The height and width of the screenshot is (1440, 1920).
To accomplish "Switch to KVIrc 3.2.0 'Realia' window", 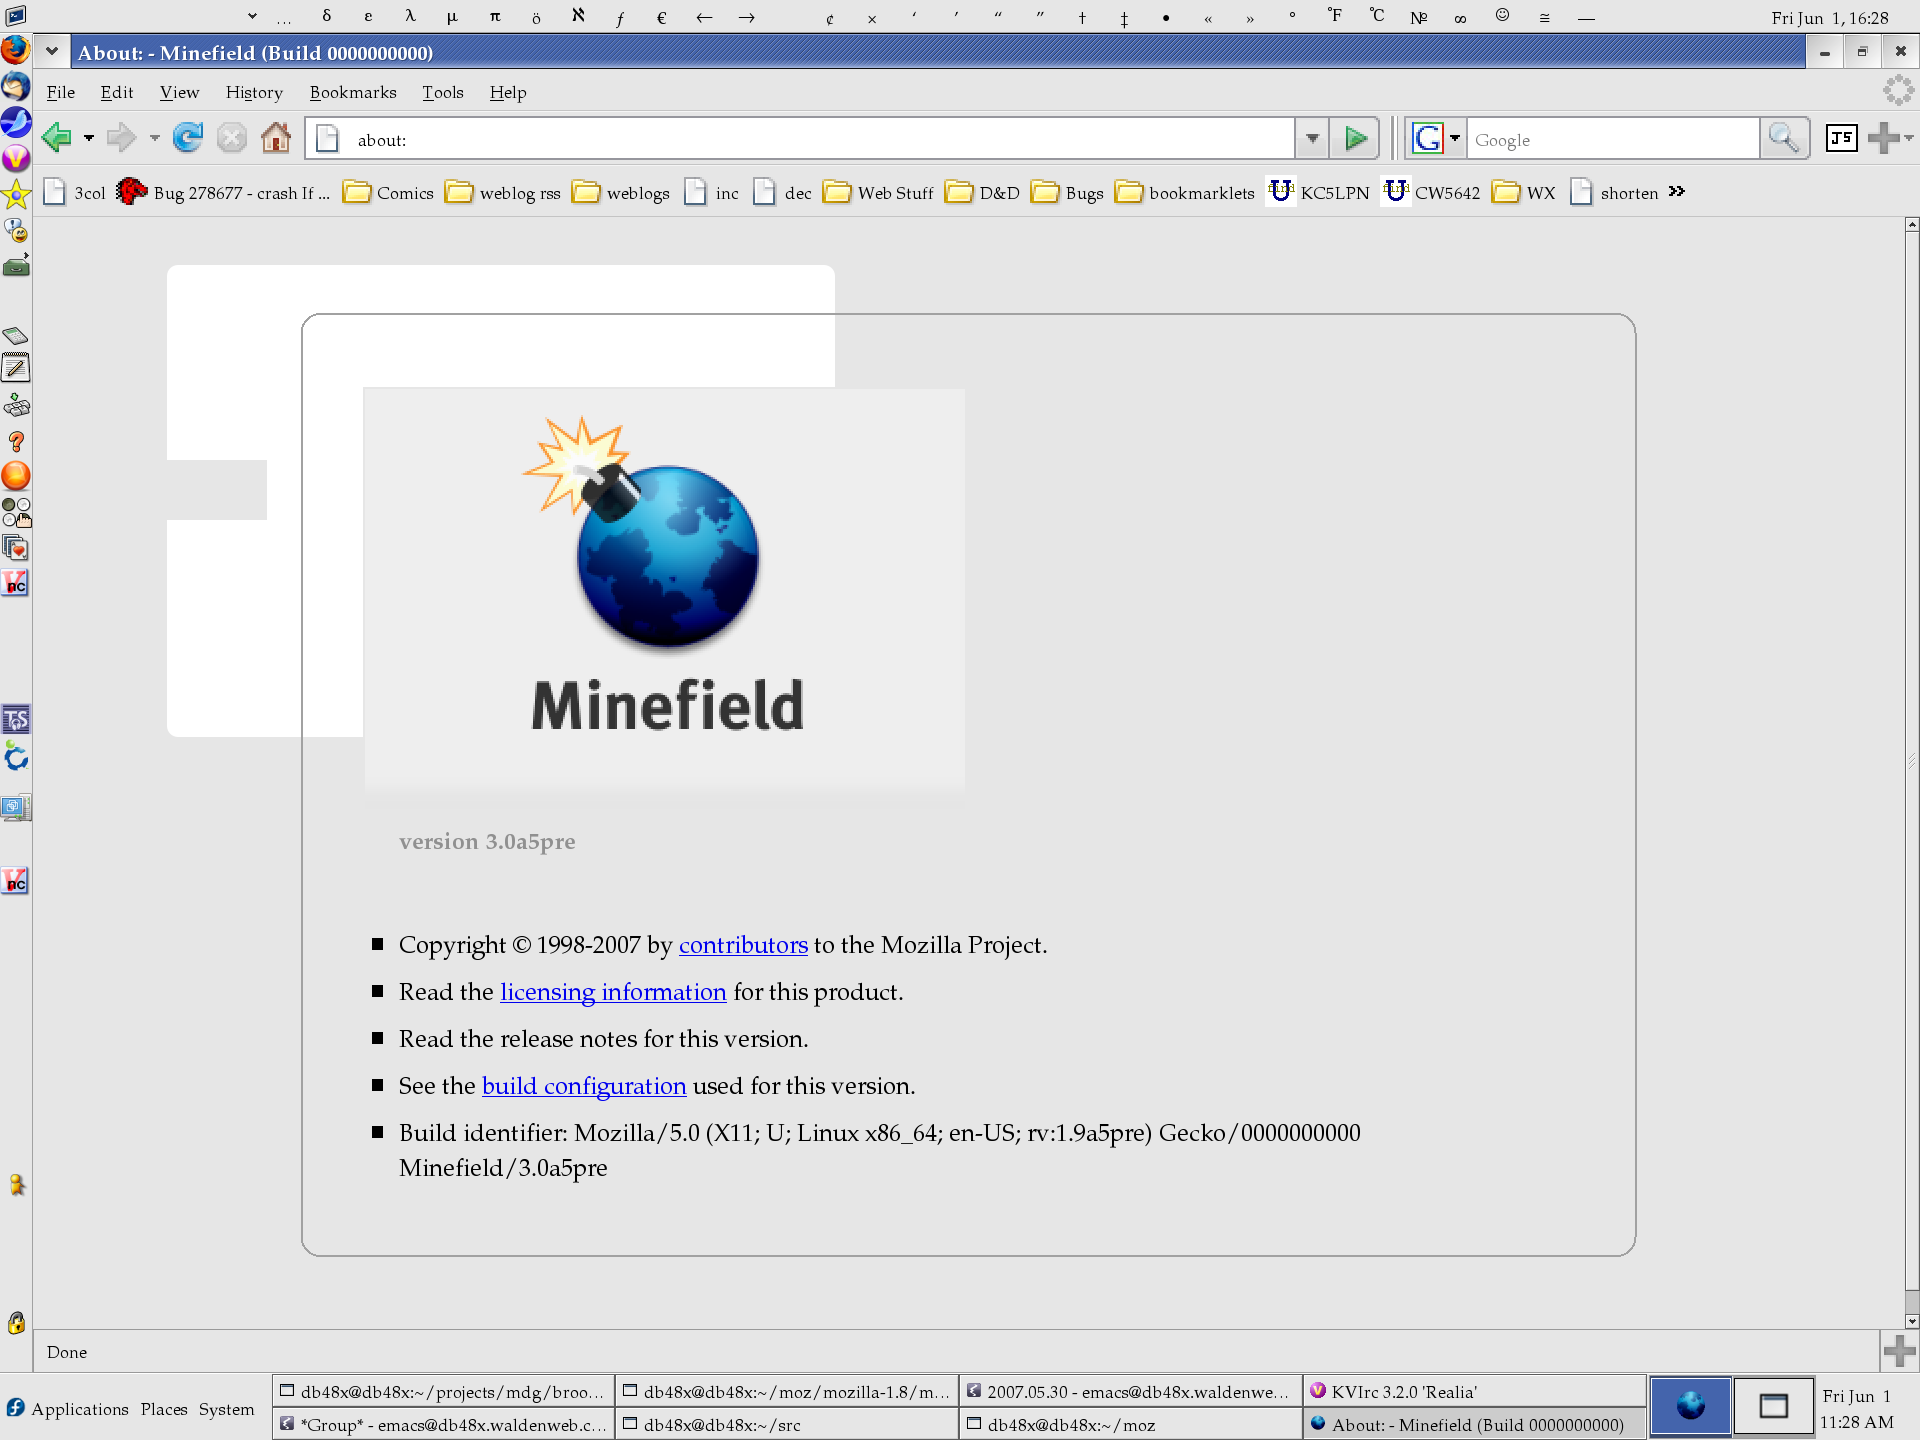I will (x=1474, y=1391).
